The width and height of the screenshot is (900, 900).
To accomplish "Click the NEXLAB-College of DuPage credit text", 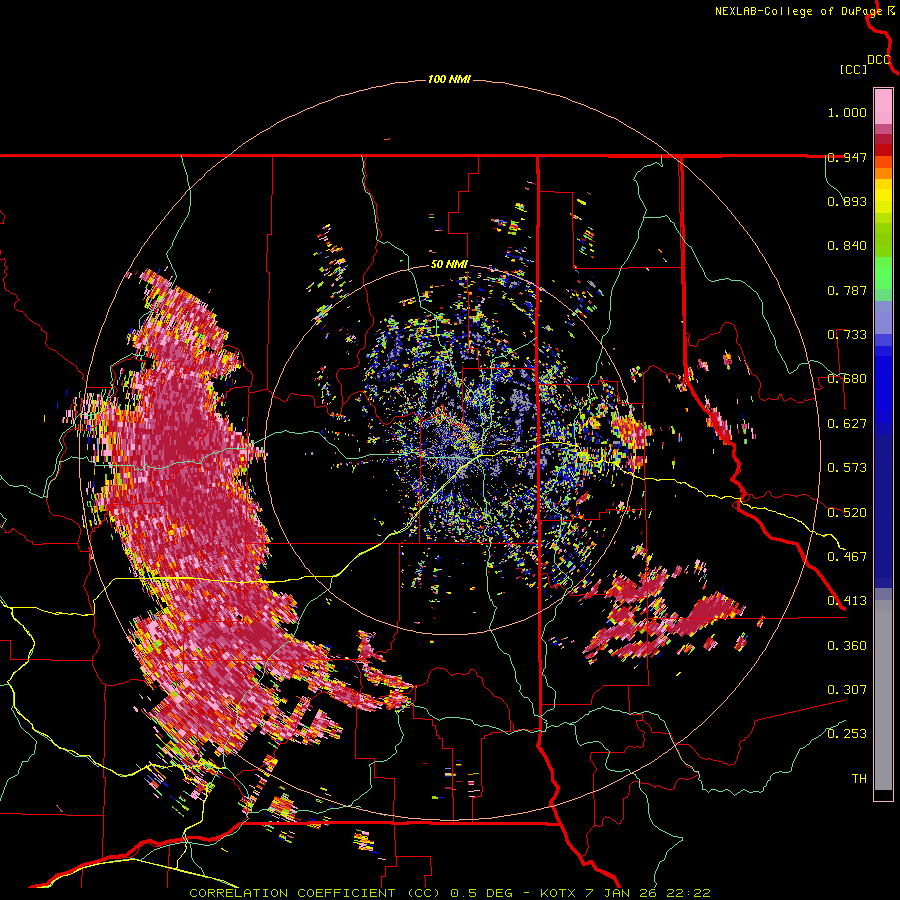I will 800,11.
